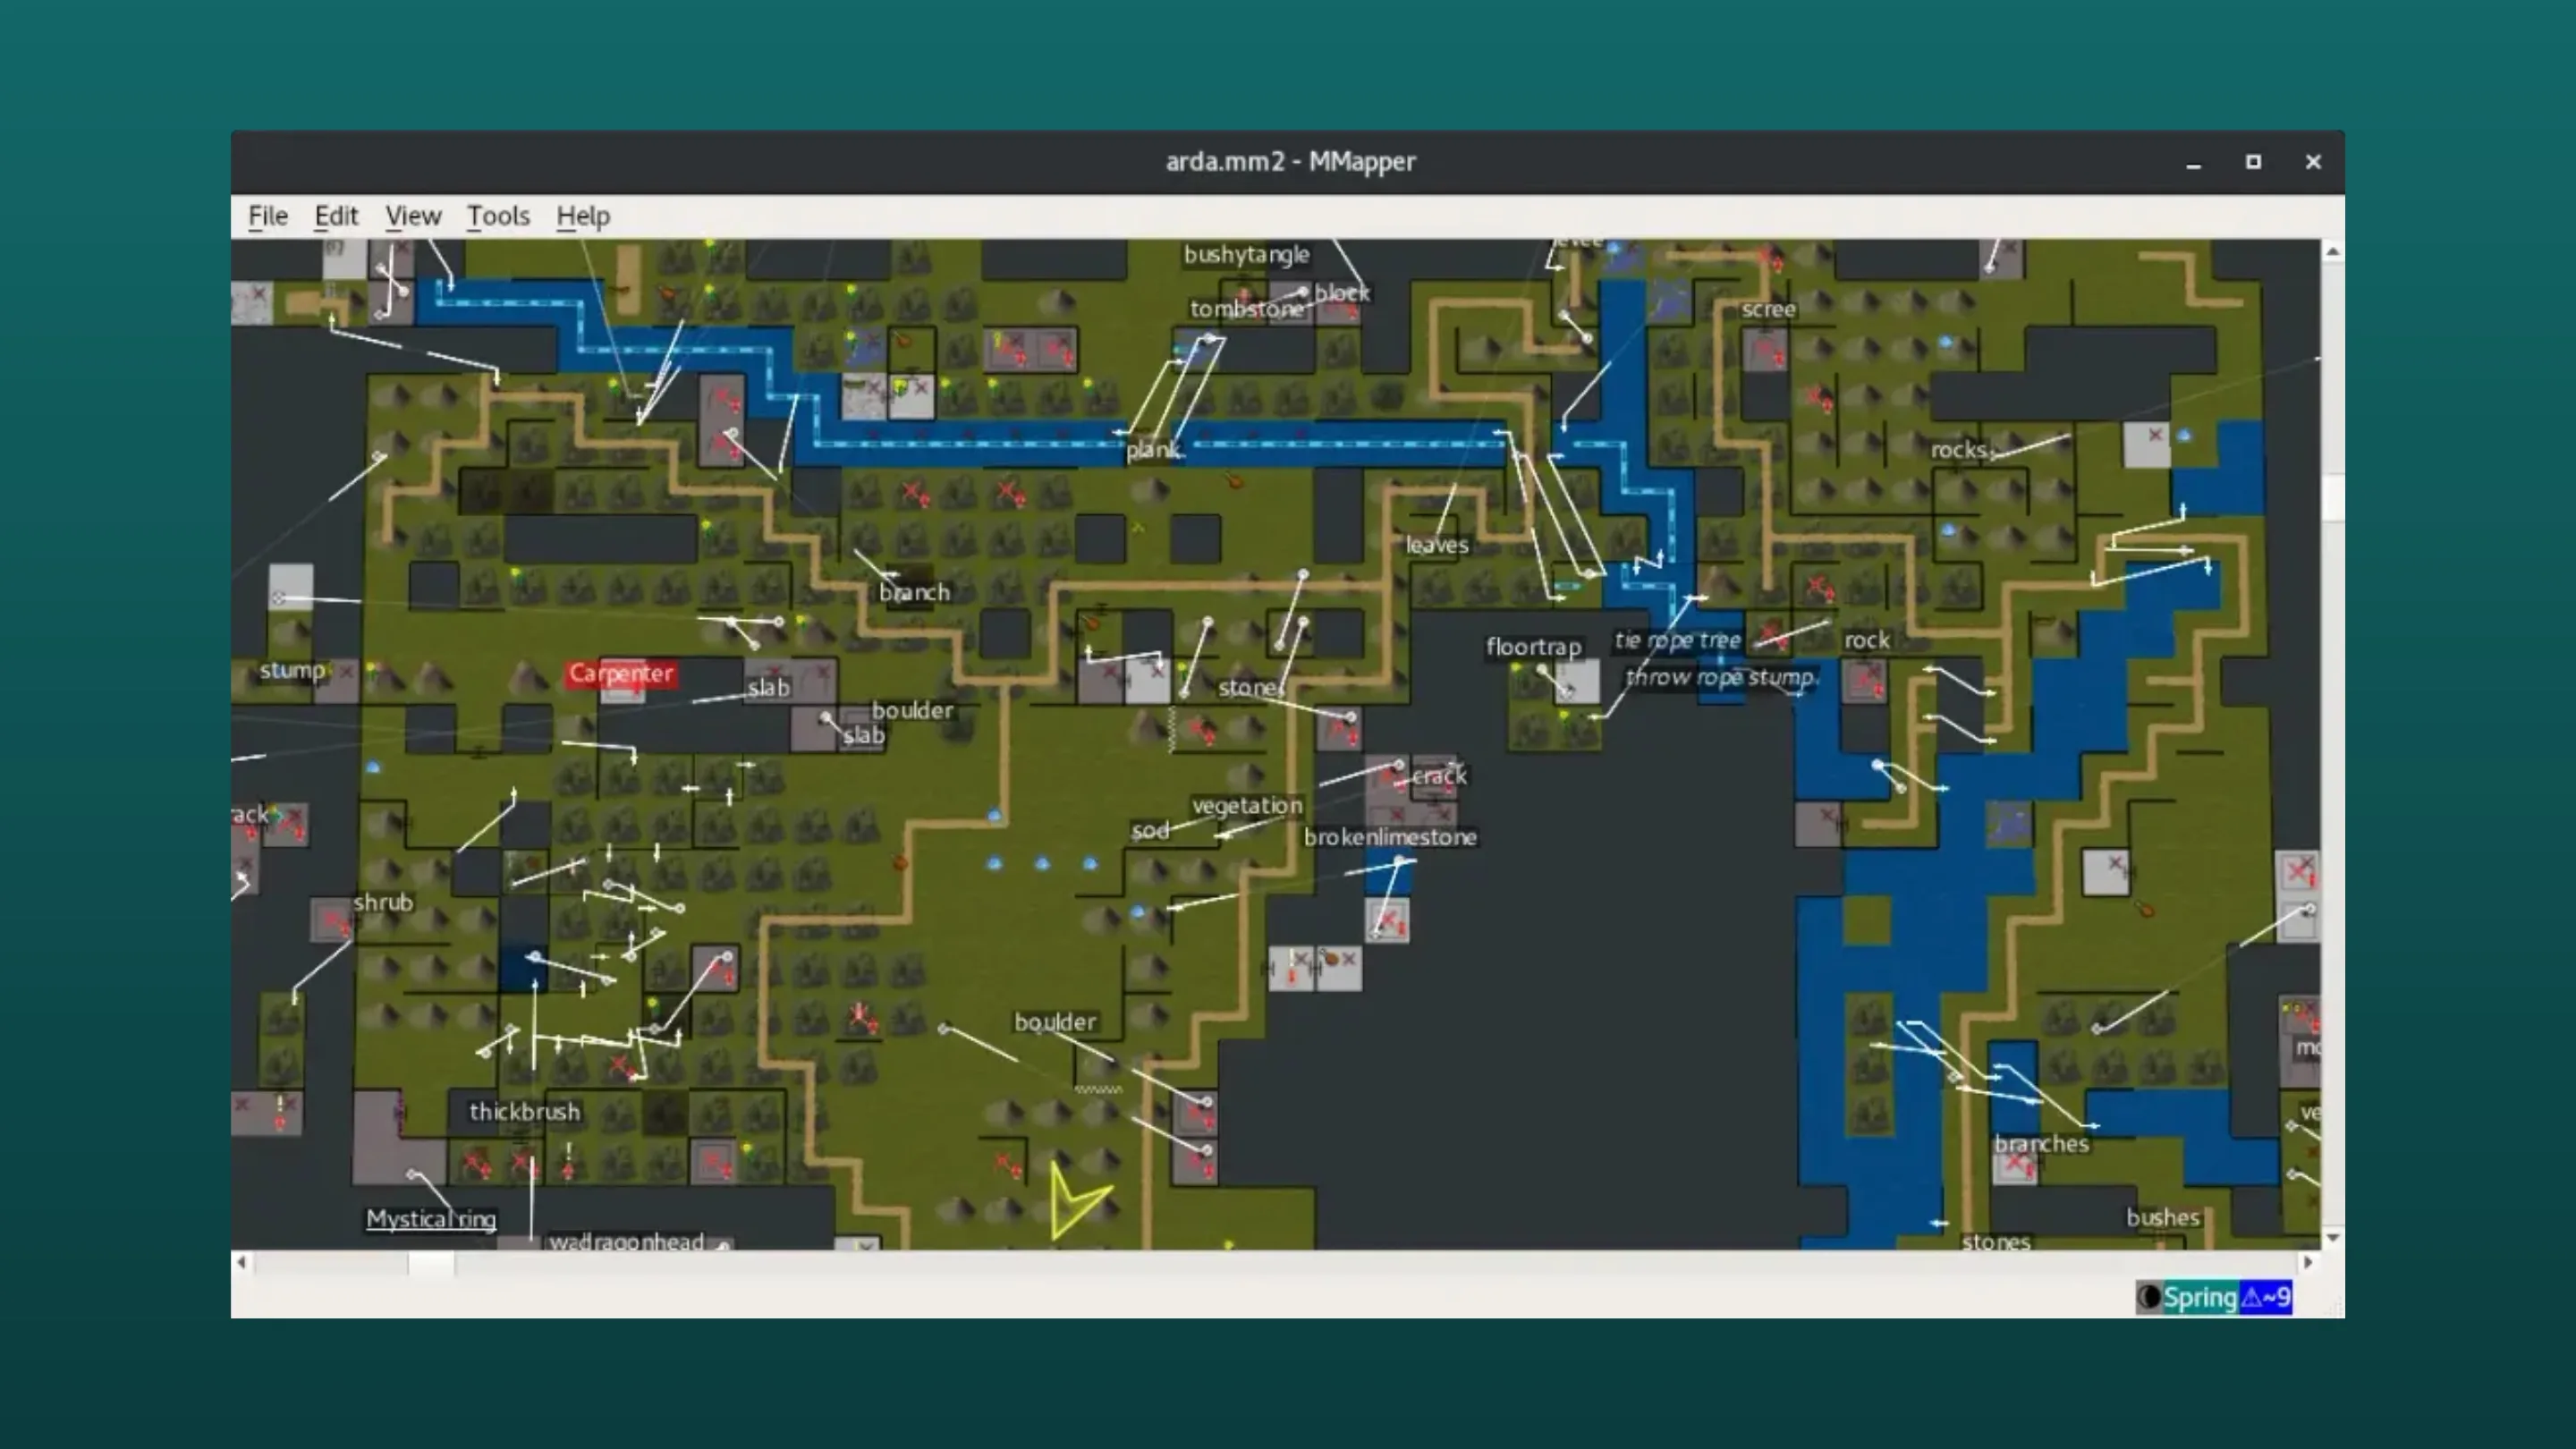Click the vertical scrollbar thumb
The height and width of the screenshot is (1449, 2576).
(2332, 498)
